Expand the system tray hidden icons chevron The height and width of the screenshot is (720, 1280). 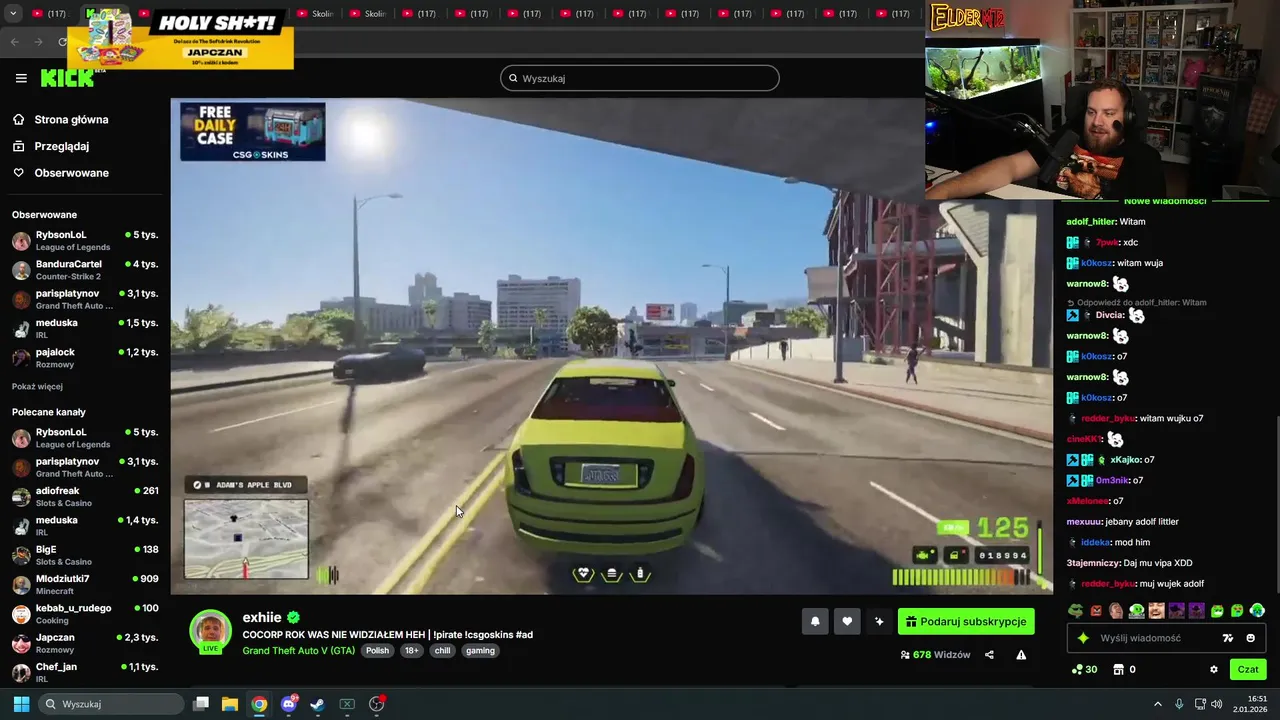pyautogui.click(x=1158, y=704)
